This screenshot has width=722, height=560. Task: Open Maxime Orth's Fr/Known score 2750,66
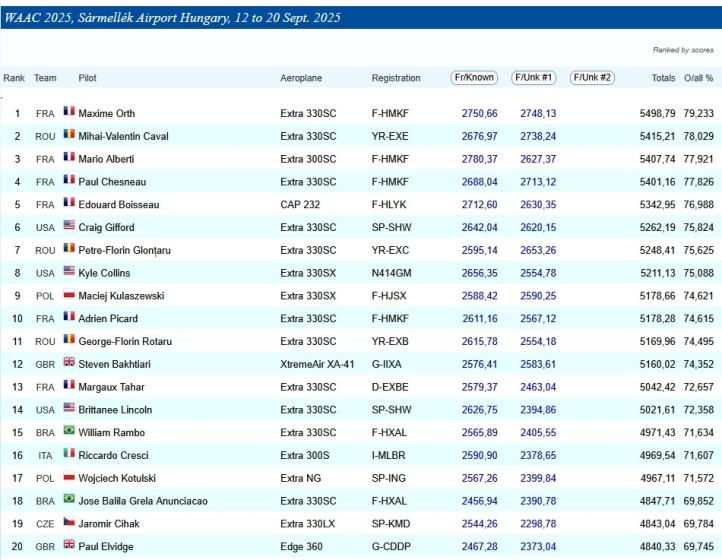479,114
